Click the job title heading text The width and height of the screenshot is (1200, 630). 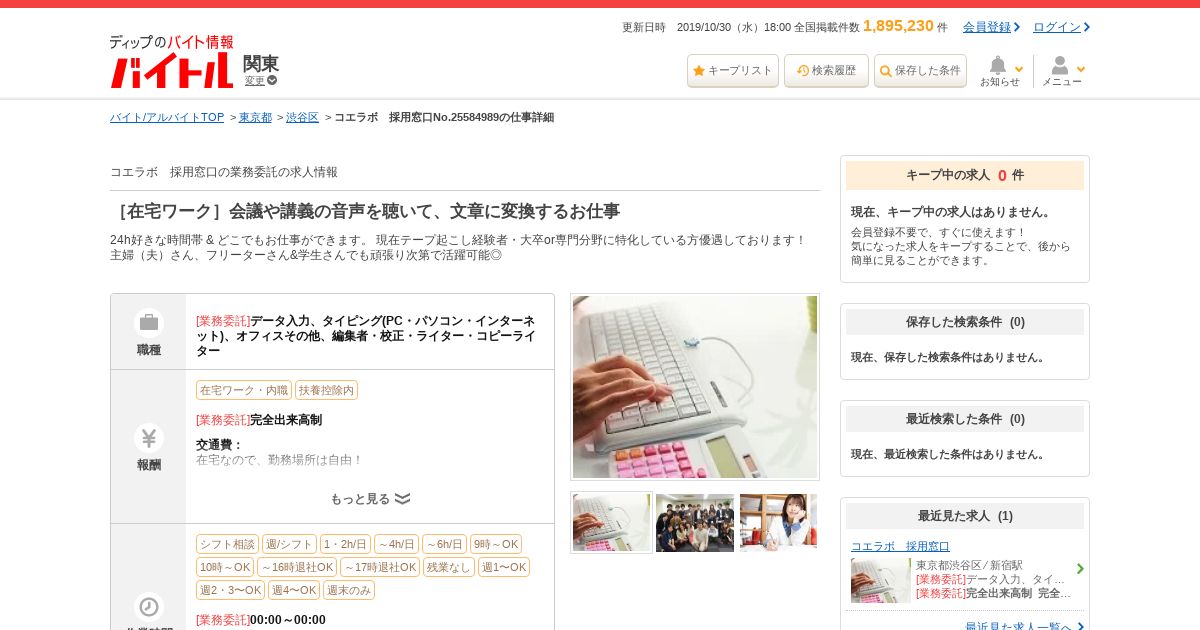pos(366,211)
